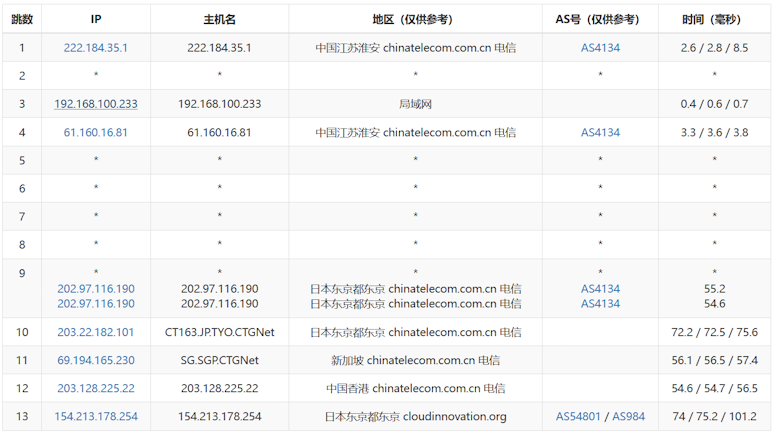Click the 新加坡 chinatelecom.com.cn 电信 region cell

(x=415, y=360)
